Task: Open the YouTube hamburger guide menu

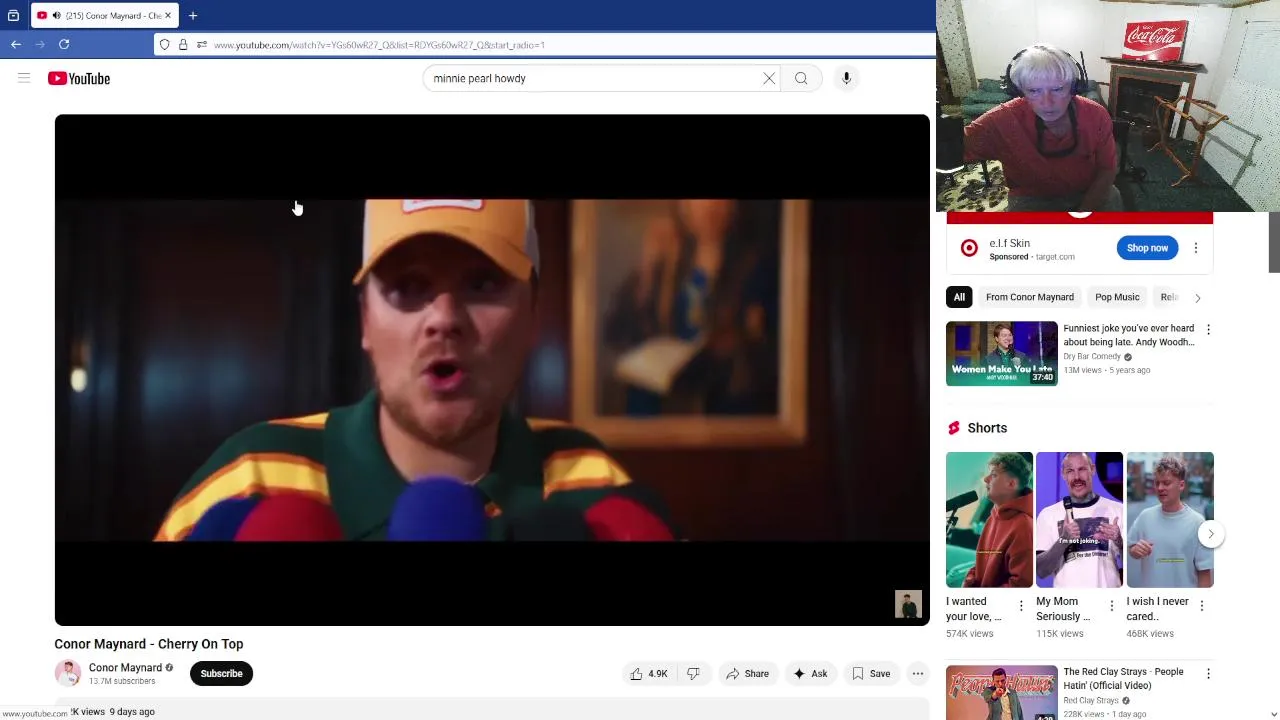Action: tap(24, 78)
